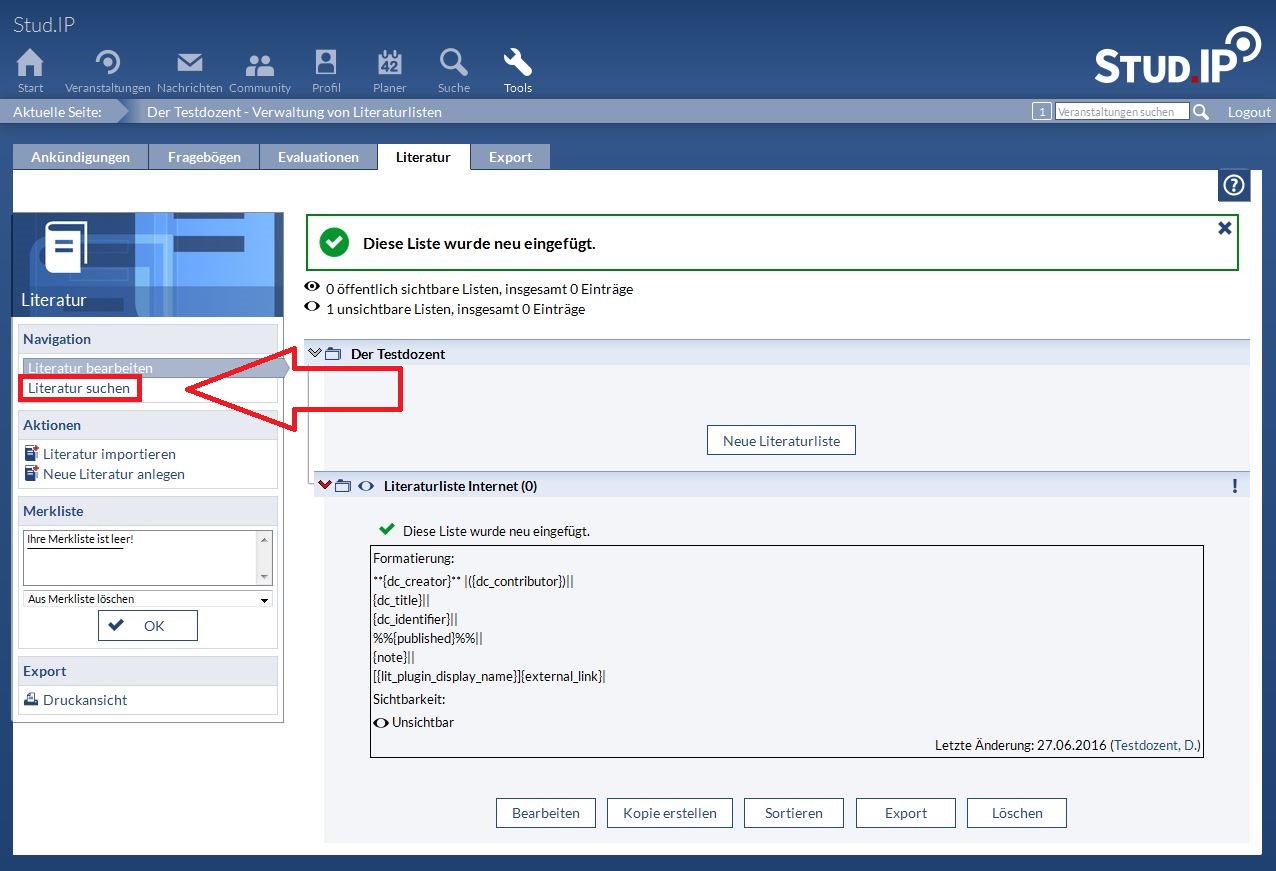
Task: Switch to the Ankündigungen tab
Action: tap(80, 157)
